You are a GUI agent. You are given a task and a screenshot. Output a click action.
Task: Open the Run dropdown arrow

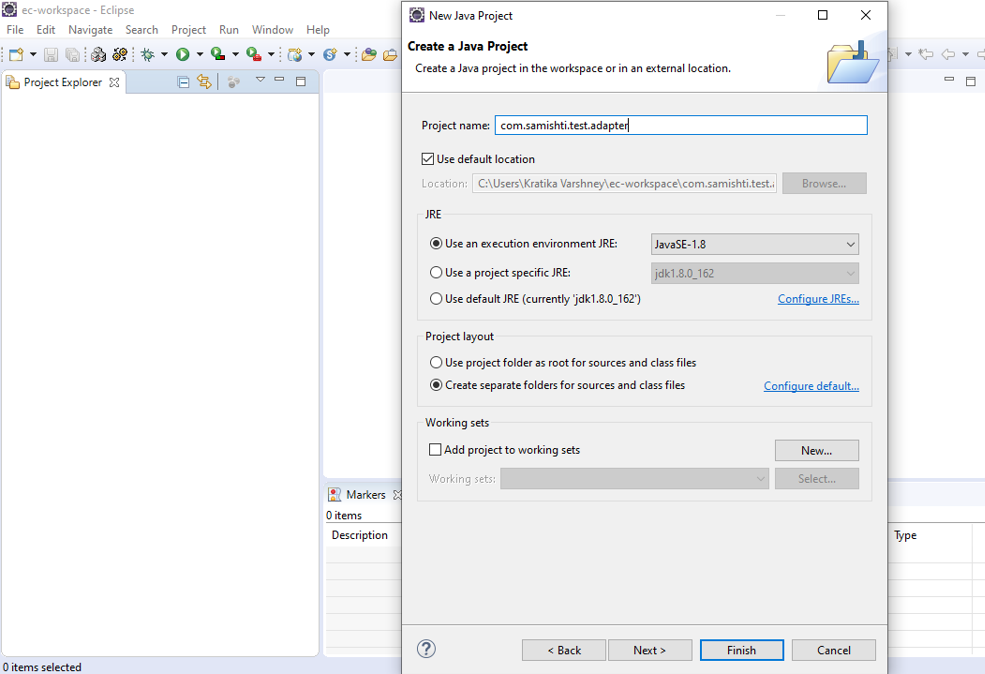tap(200, 55)
